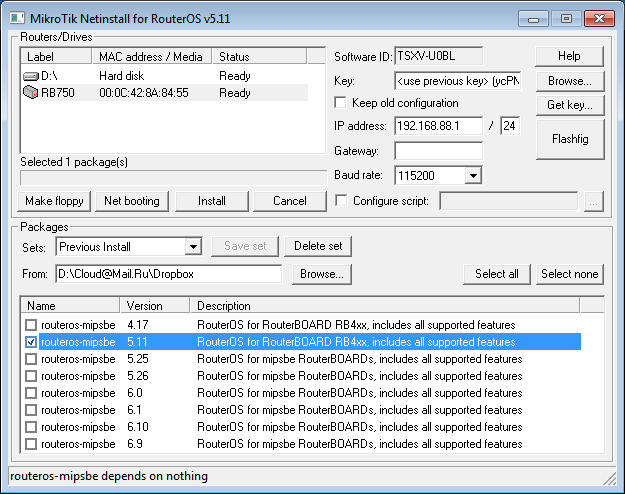Click the Install button
This screenshot has height=494, width=625.
click(212, 201)
